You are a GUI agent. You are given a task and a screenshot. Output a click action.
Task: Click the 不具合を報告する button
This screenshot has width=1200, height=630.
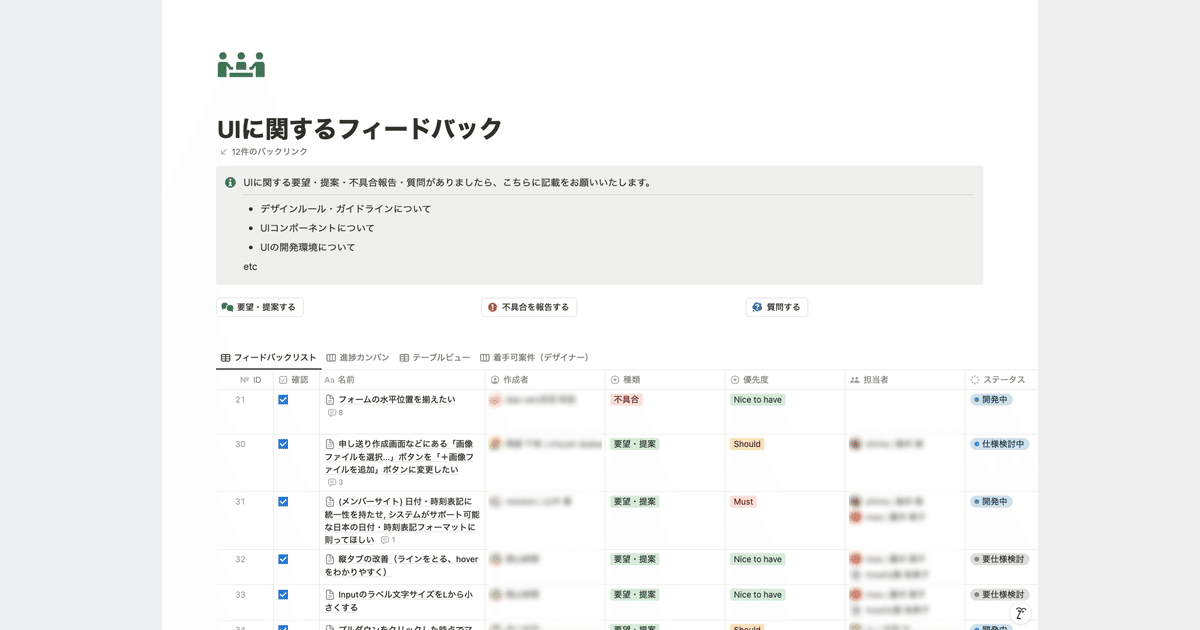coord(529,307)
